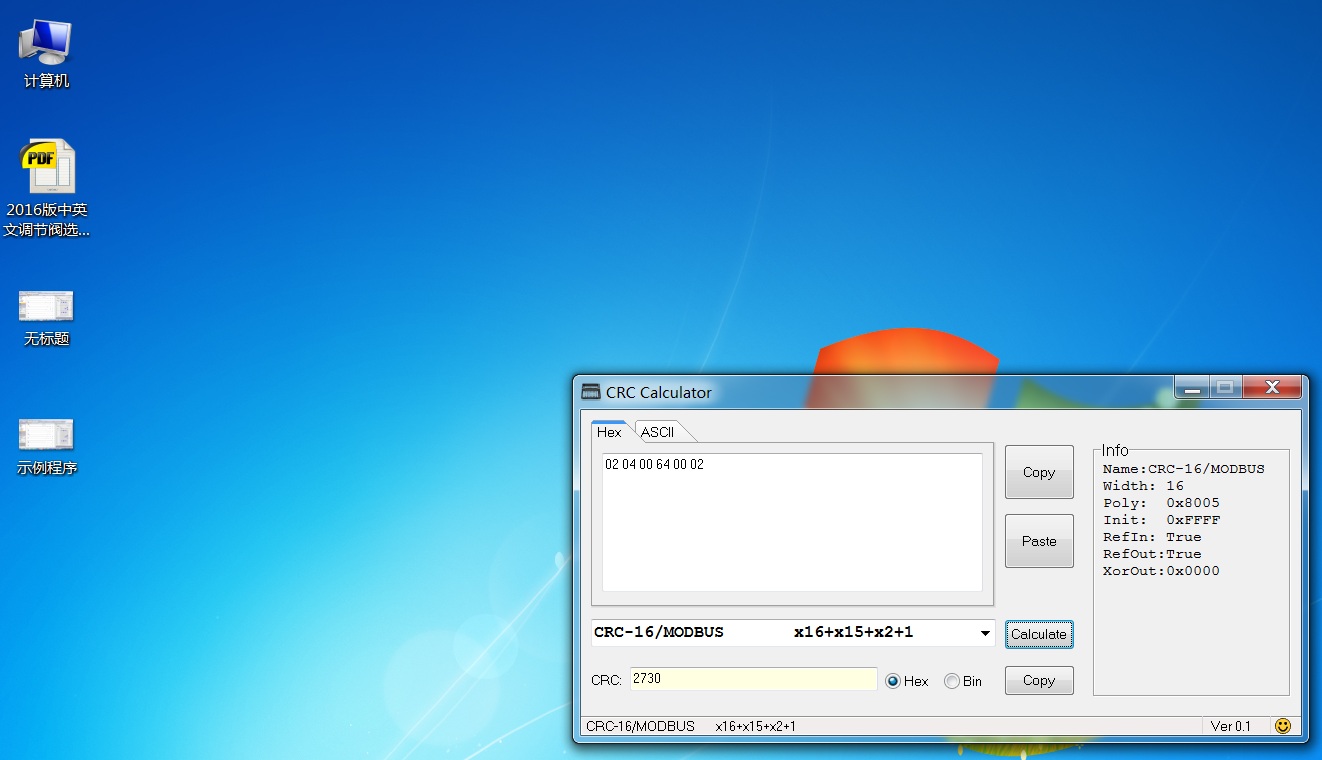The width and height of the screenshot is (1322, 760).
Task: Minimize the CRC Calculator window
Action: (x=1190, y=387)
